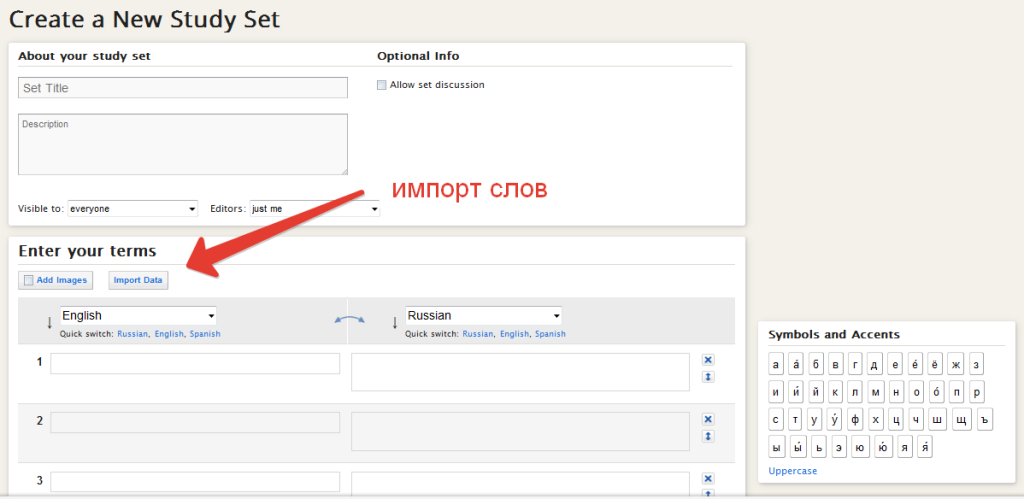1024x499 pixels.
Task: Click the Import Data button
Action: 138,280
